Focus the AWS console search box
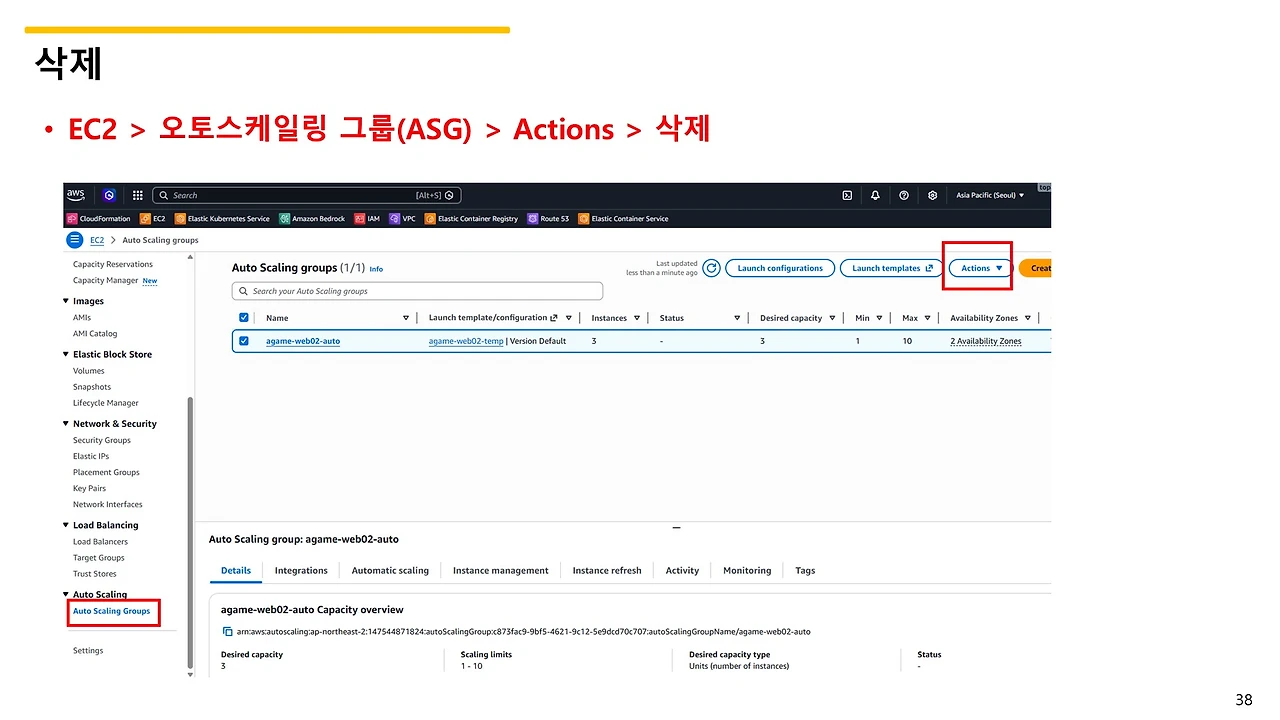This screenshot has height=720, width=1280. (306, 196)
